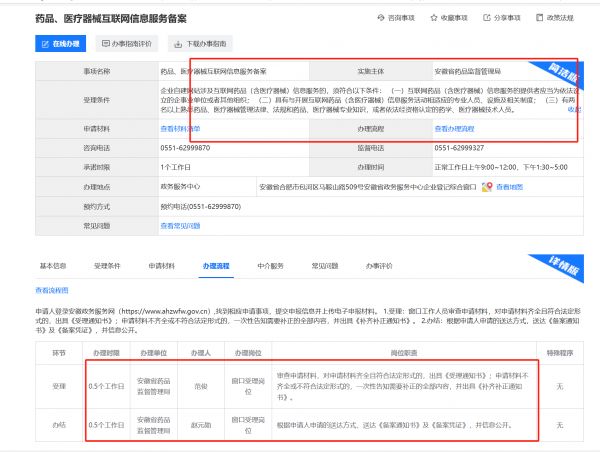Click 无 in the 受理 row
Viewport: 600px width, 452px height.
tap(560, 386)
